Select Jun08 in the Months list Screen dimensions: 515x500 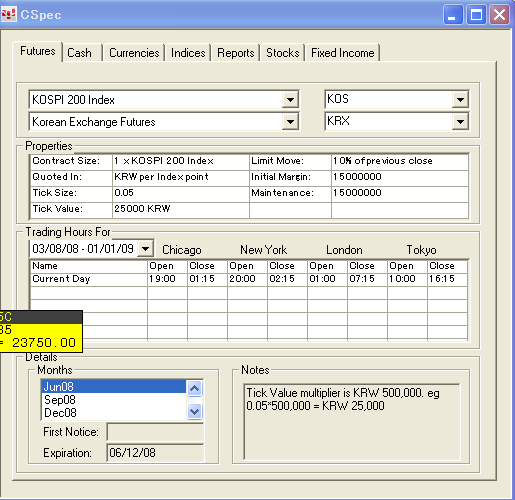point(114,386)
